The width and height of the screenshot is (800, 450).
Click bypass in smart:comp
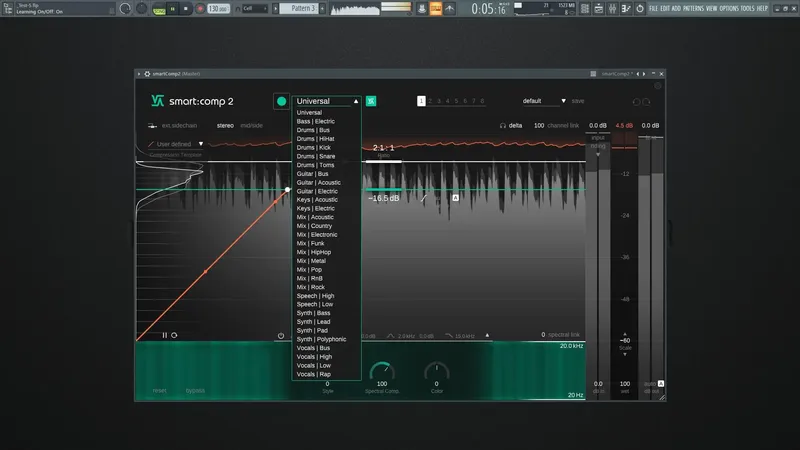coord(195,391)
